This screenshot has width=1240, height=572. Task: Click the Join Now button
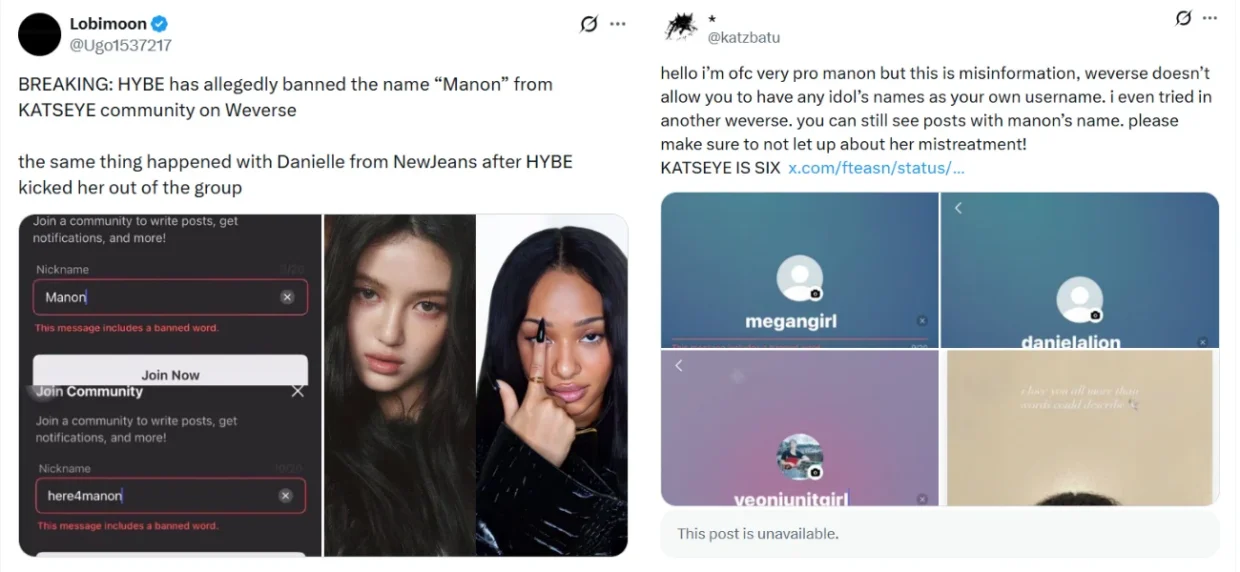[170, 374]
